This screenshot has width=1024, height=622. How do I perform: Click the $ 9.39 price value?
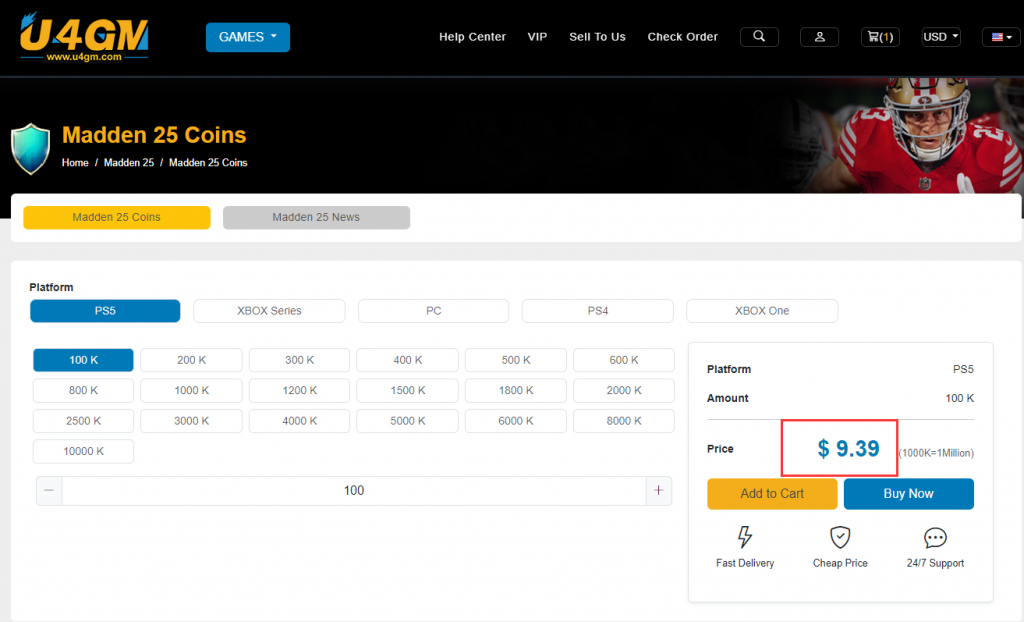coord(848,449)
